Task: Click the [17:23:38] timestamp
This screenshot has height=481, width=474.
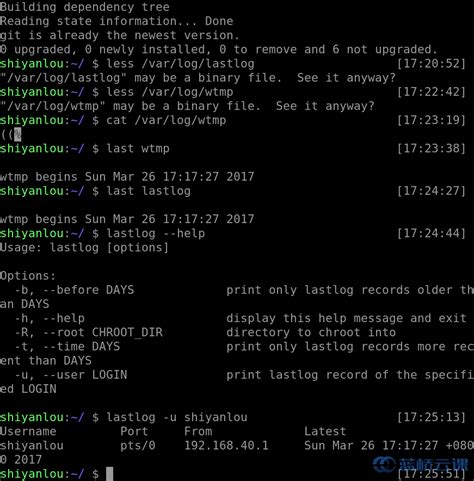Action: 431,149
